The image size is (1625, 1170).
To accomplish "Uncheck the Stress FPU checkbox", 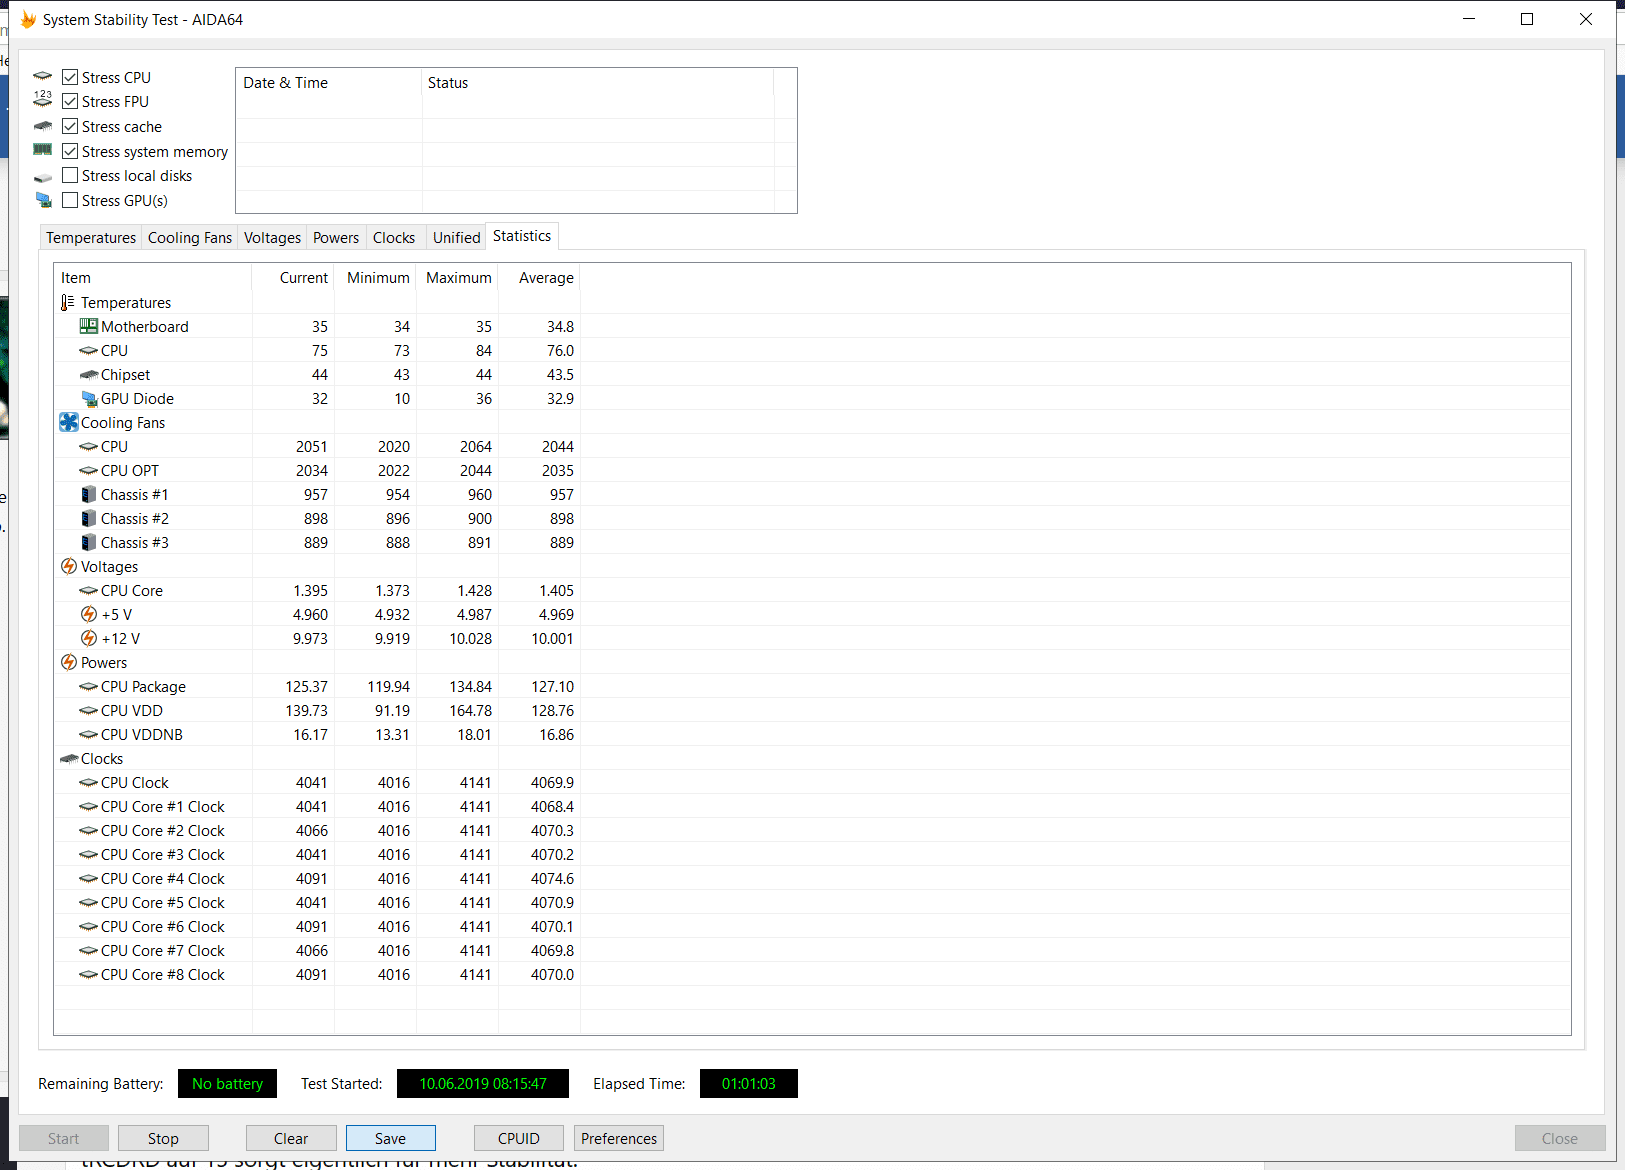I will click(x=70, y=101).
